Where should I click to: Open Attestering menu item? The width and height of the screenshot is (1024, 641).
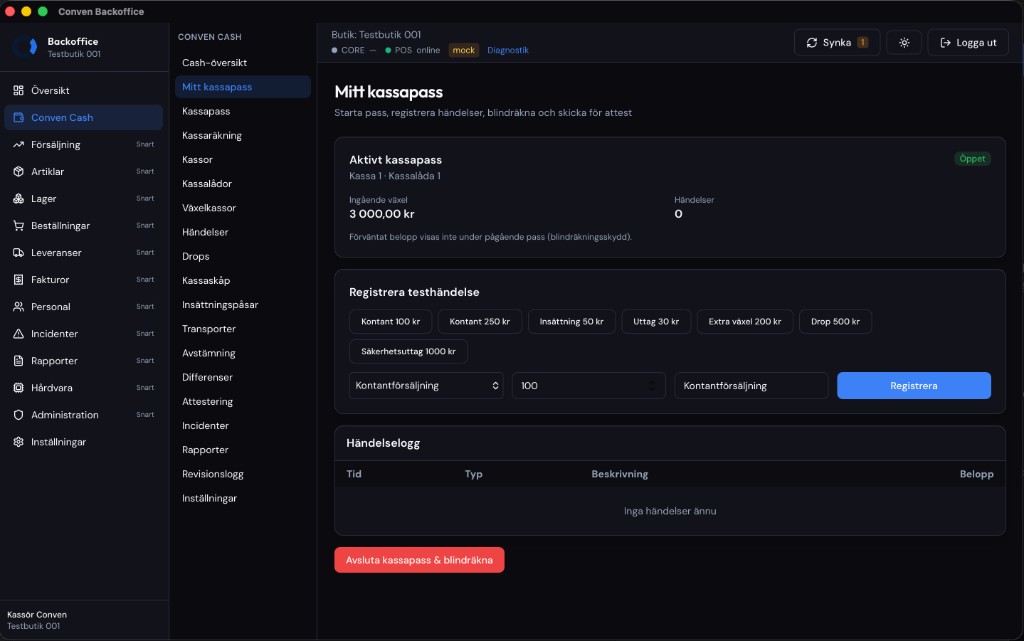pyautogui.click(x=242, y=401)
